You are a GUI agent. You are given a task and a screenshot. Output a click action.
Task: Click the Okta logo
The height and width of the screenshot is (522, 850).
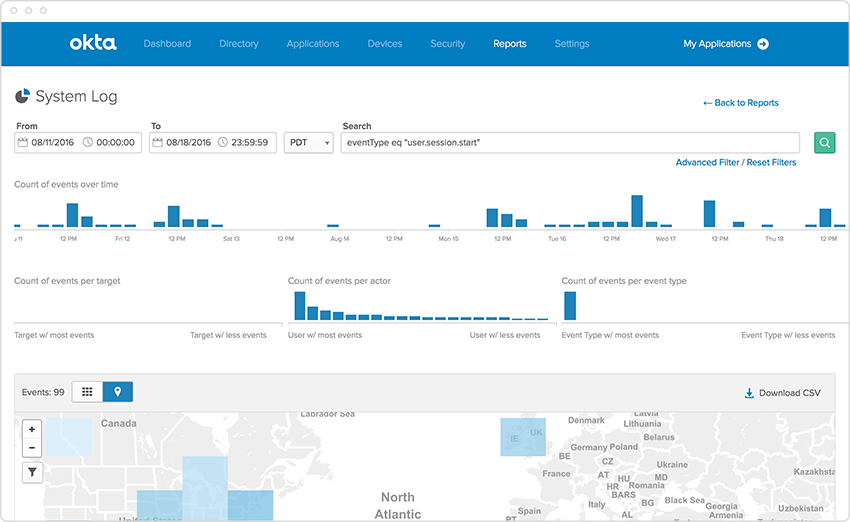[93, 43]
